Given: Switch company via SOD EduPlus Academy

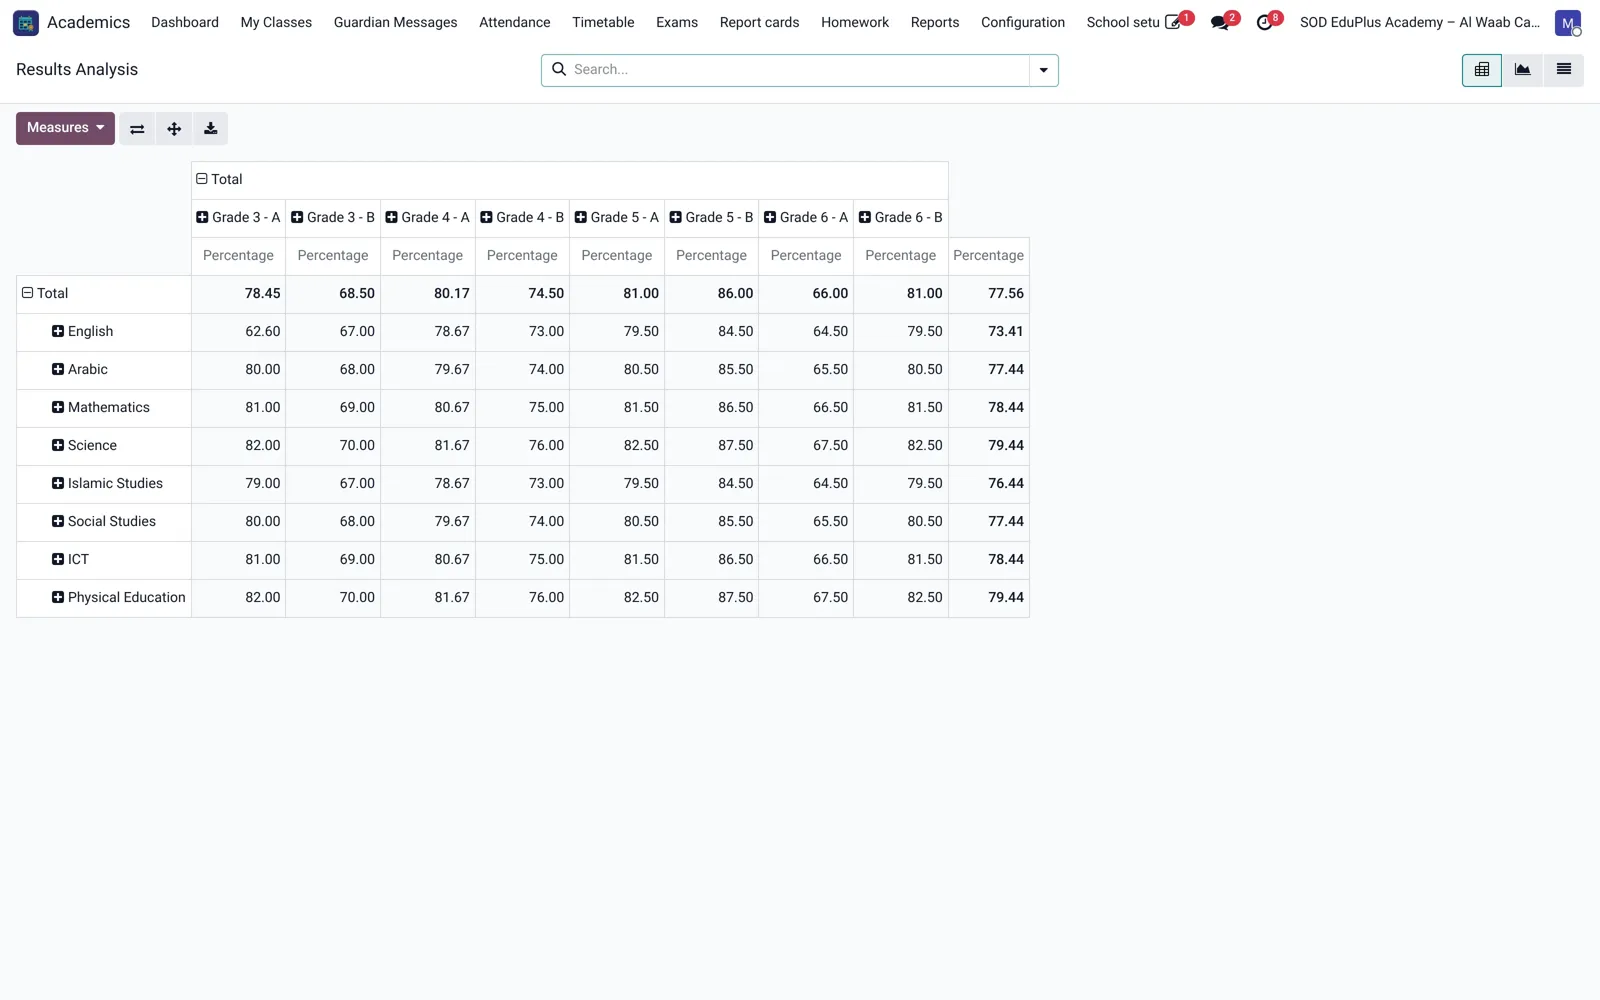Looking at the screenshot, I should [1420, 22].
